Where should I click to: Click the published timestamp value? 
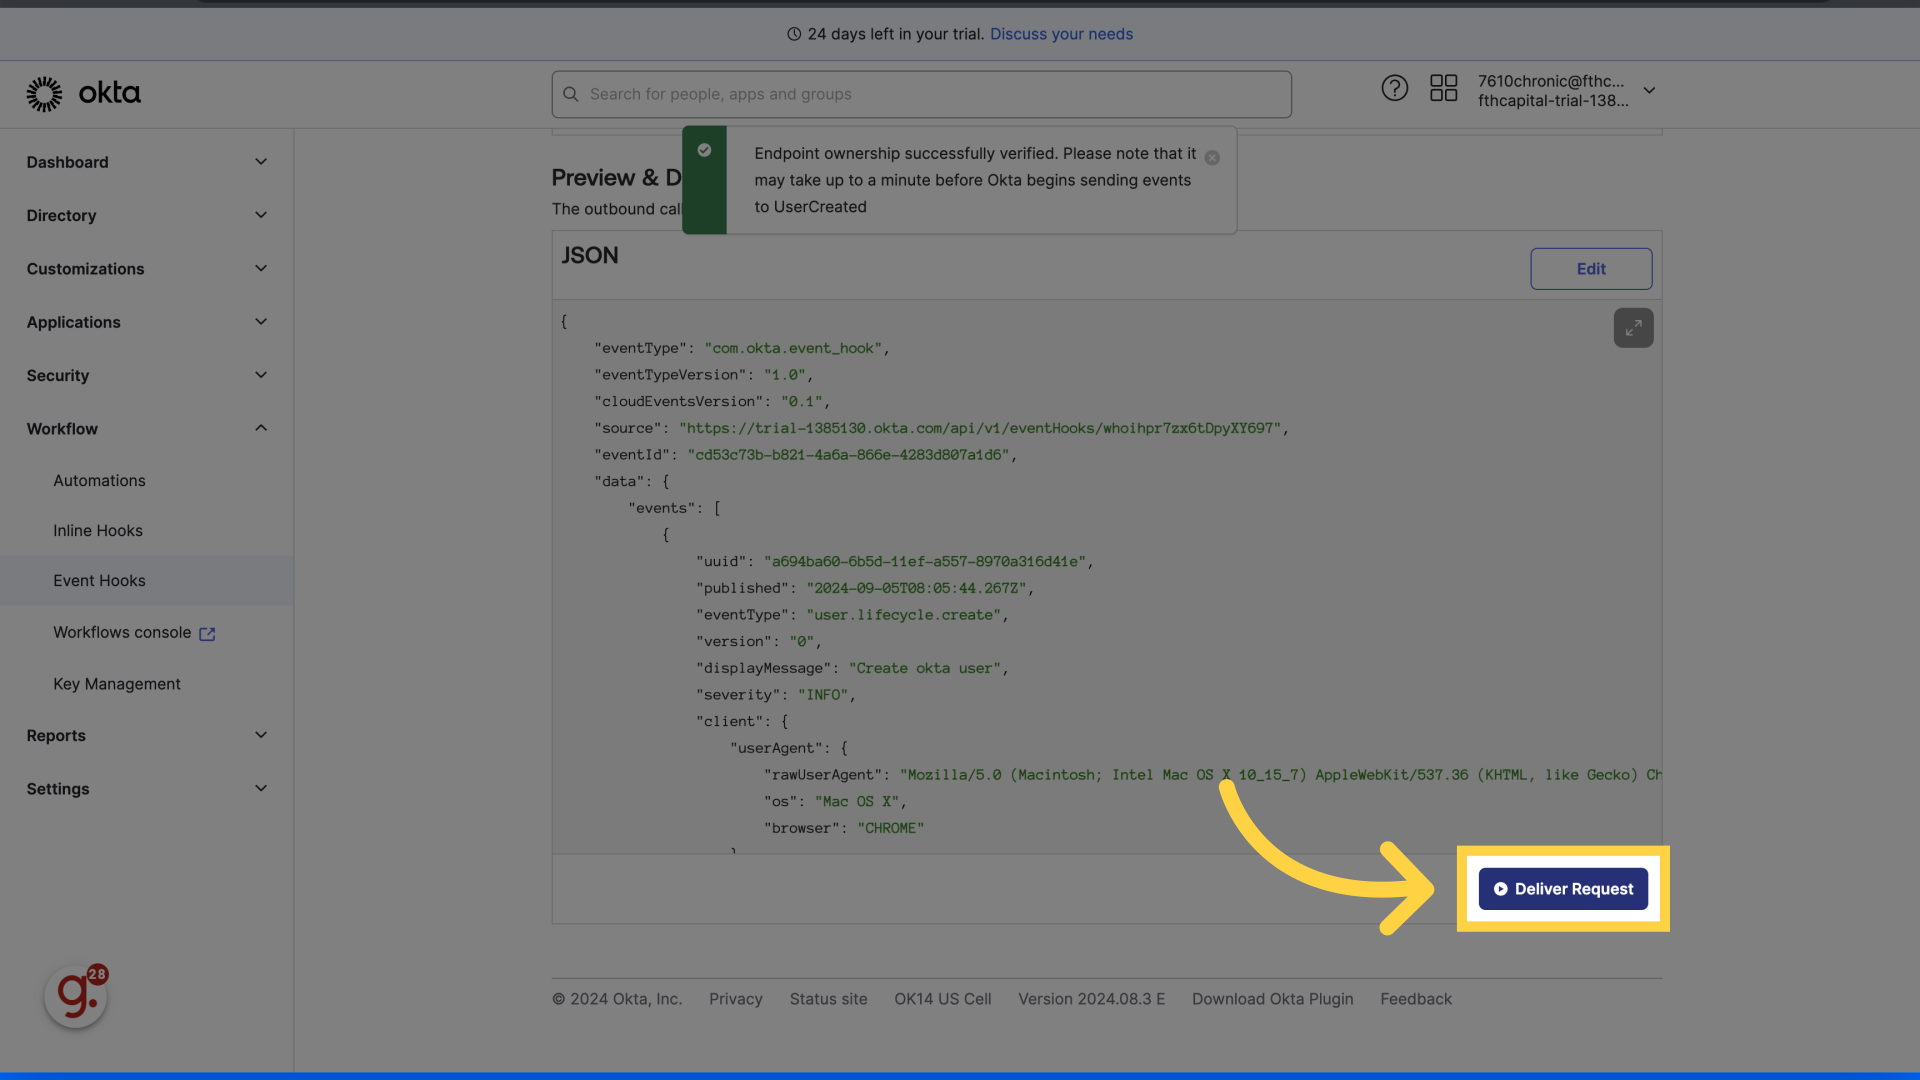[916, 588]
